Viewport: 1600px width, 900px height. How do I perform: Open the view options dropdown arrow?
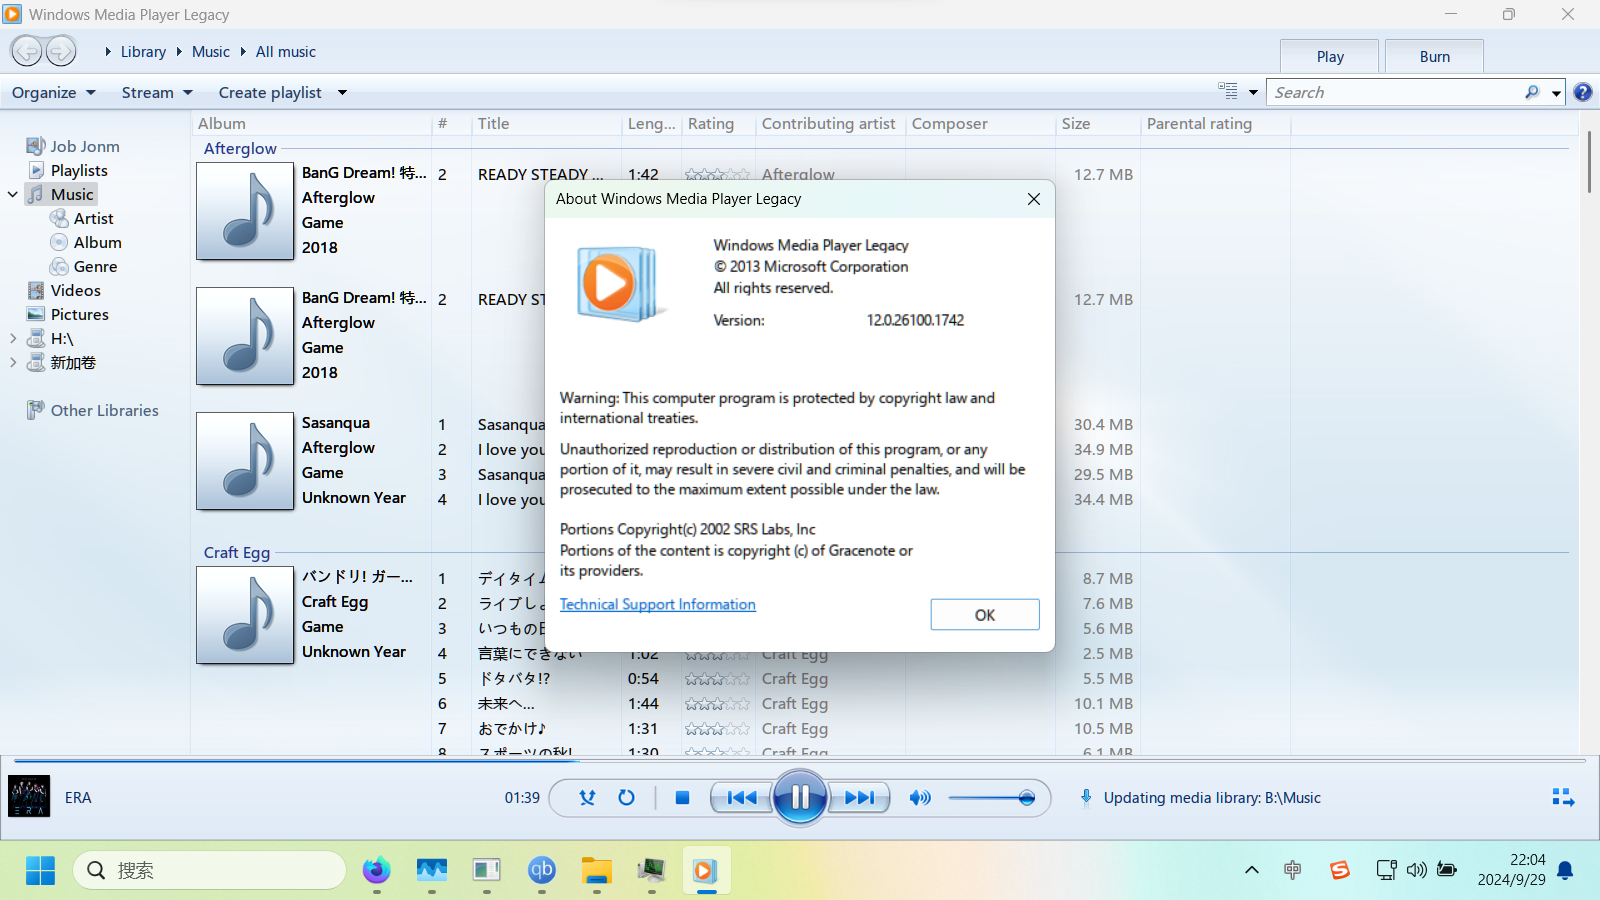pyautogui.click(x=1253, y=92)
